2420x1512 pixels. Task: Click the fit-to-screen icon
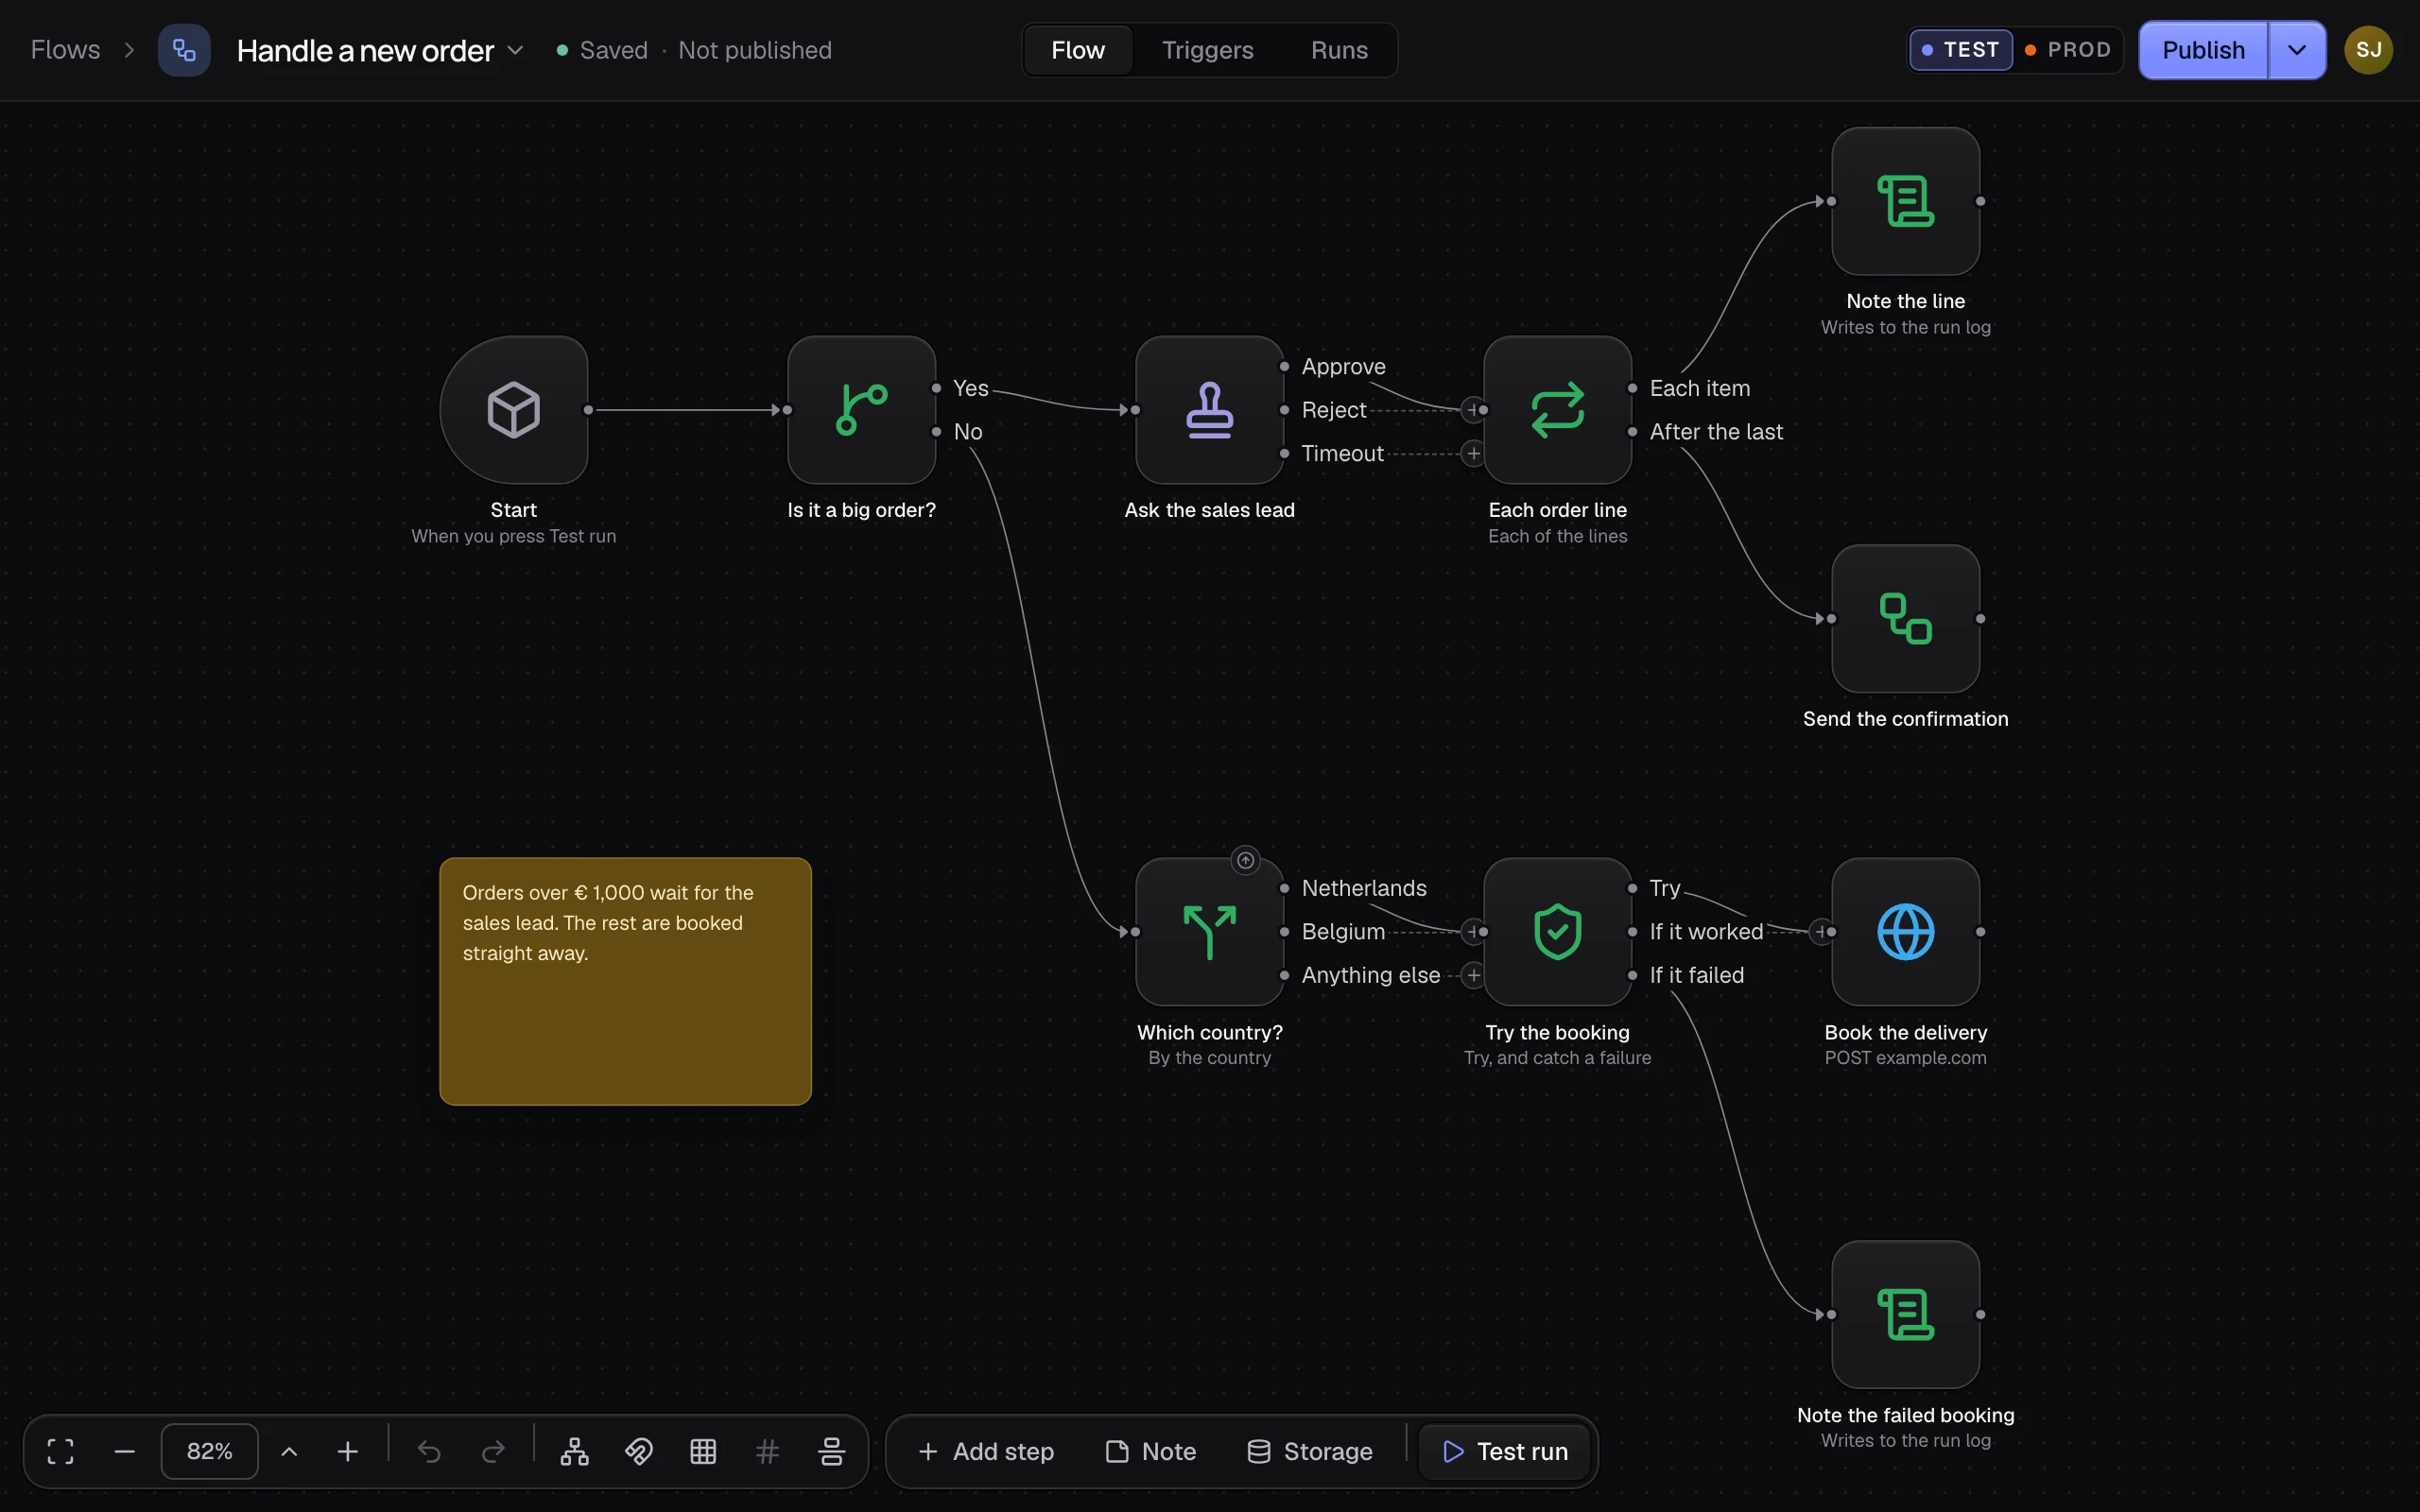coord(61,1451)
